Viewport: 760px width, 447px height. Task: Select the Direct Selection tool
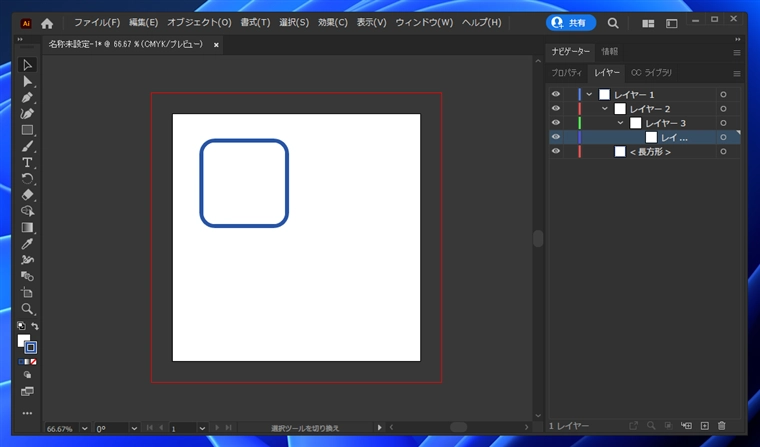pos(27,81)
